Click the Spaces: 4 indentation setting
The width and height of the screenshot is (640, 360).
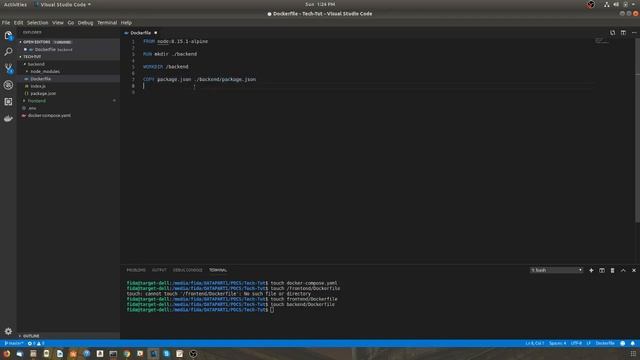point(558,343)
